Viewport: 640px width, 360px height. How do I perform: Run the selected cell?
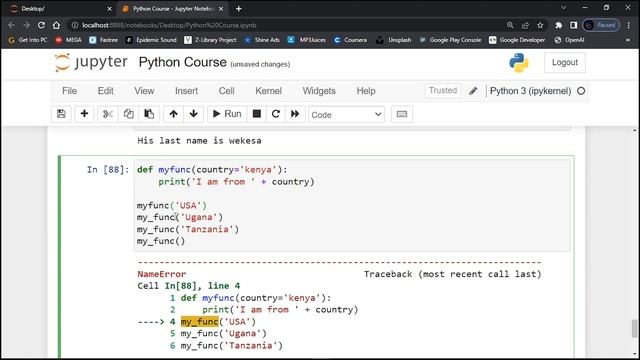(227, 114)
